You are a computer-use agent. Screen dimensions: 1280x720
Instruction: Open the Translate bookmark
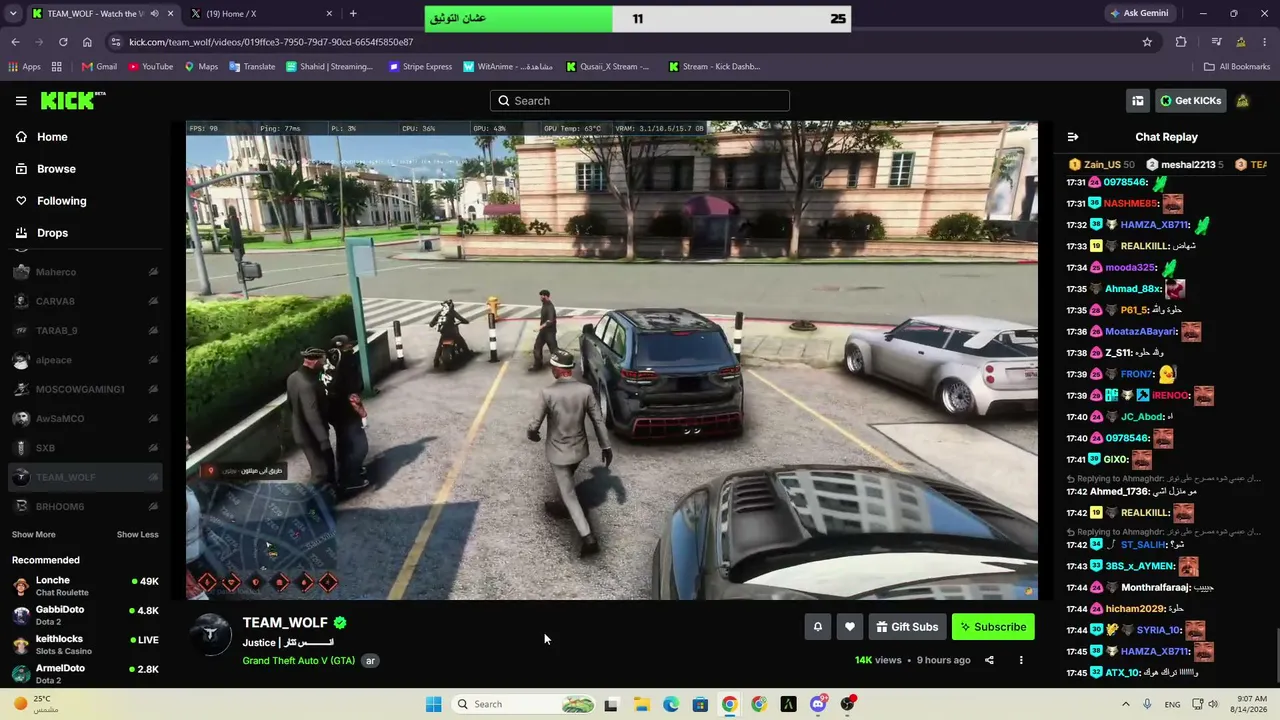tap(252, 67)
